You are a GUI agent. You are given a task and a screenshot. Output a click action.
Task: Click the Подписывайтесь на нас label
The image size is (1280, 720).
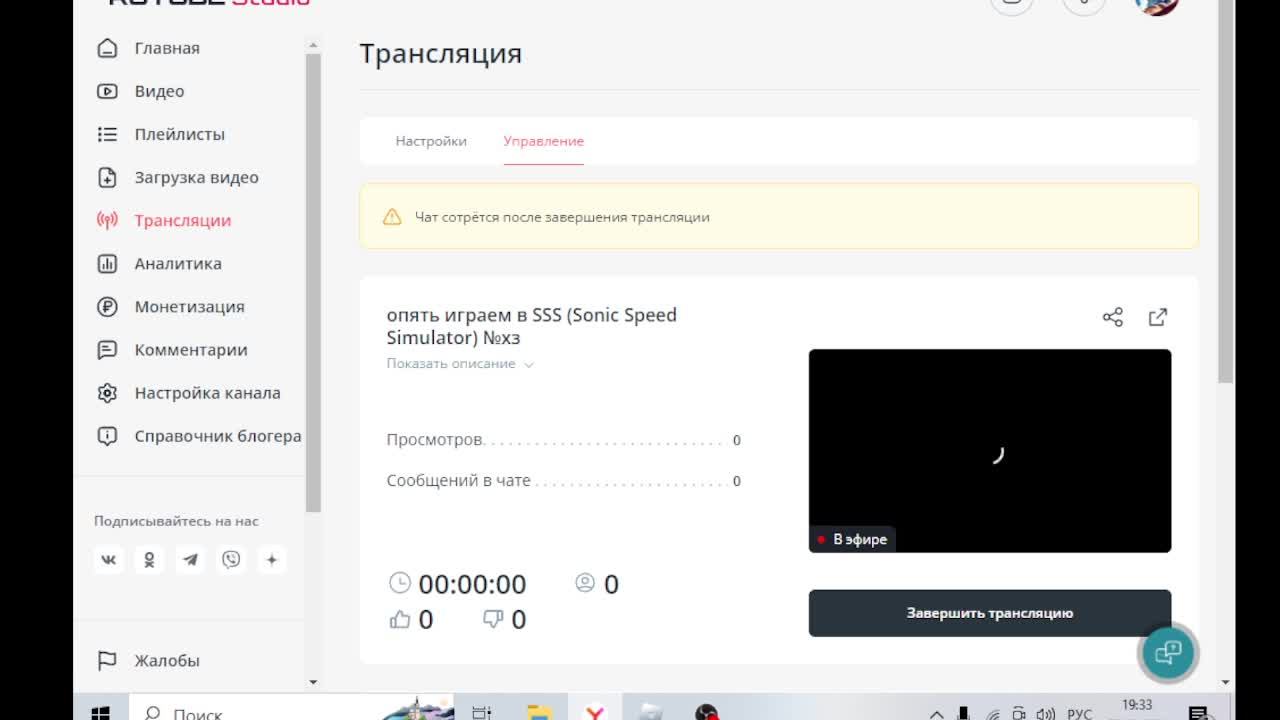(x=176, y=521)
